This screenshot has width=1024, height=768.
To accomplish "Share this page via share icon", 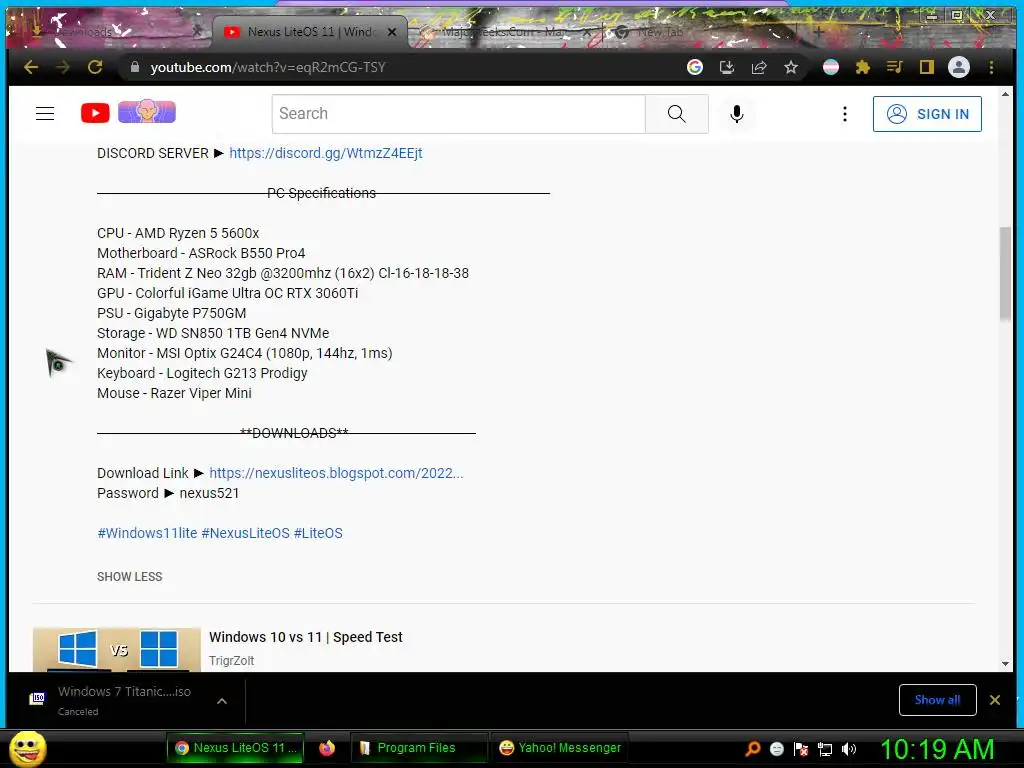I will [x=759, y=67].
